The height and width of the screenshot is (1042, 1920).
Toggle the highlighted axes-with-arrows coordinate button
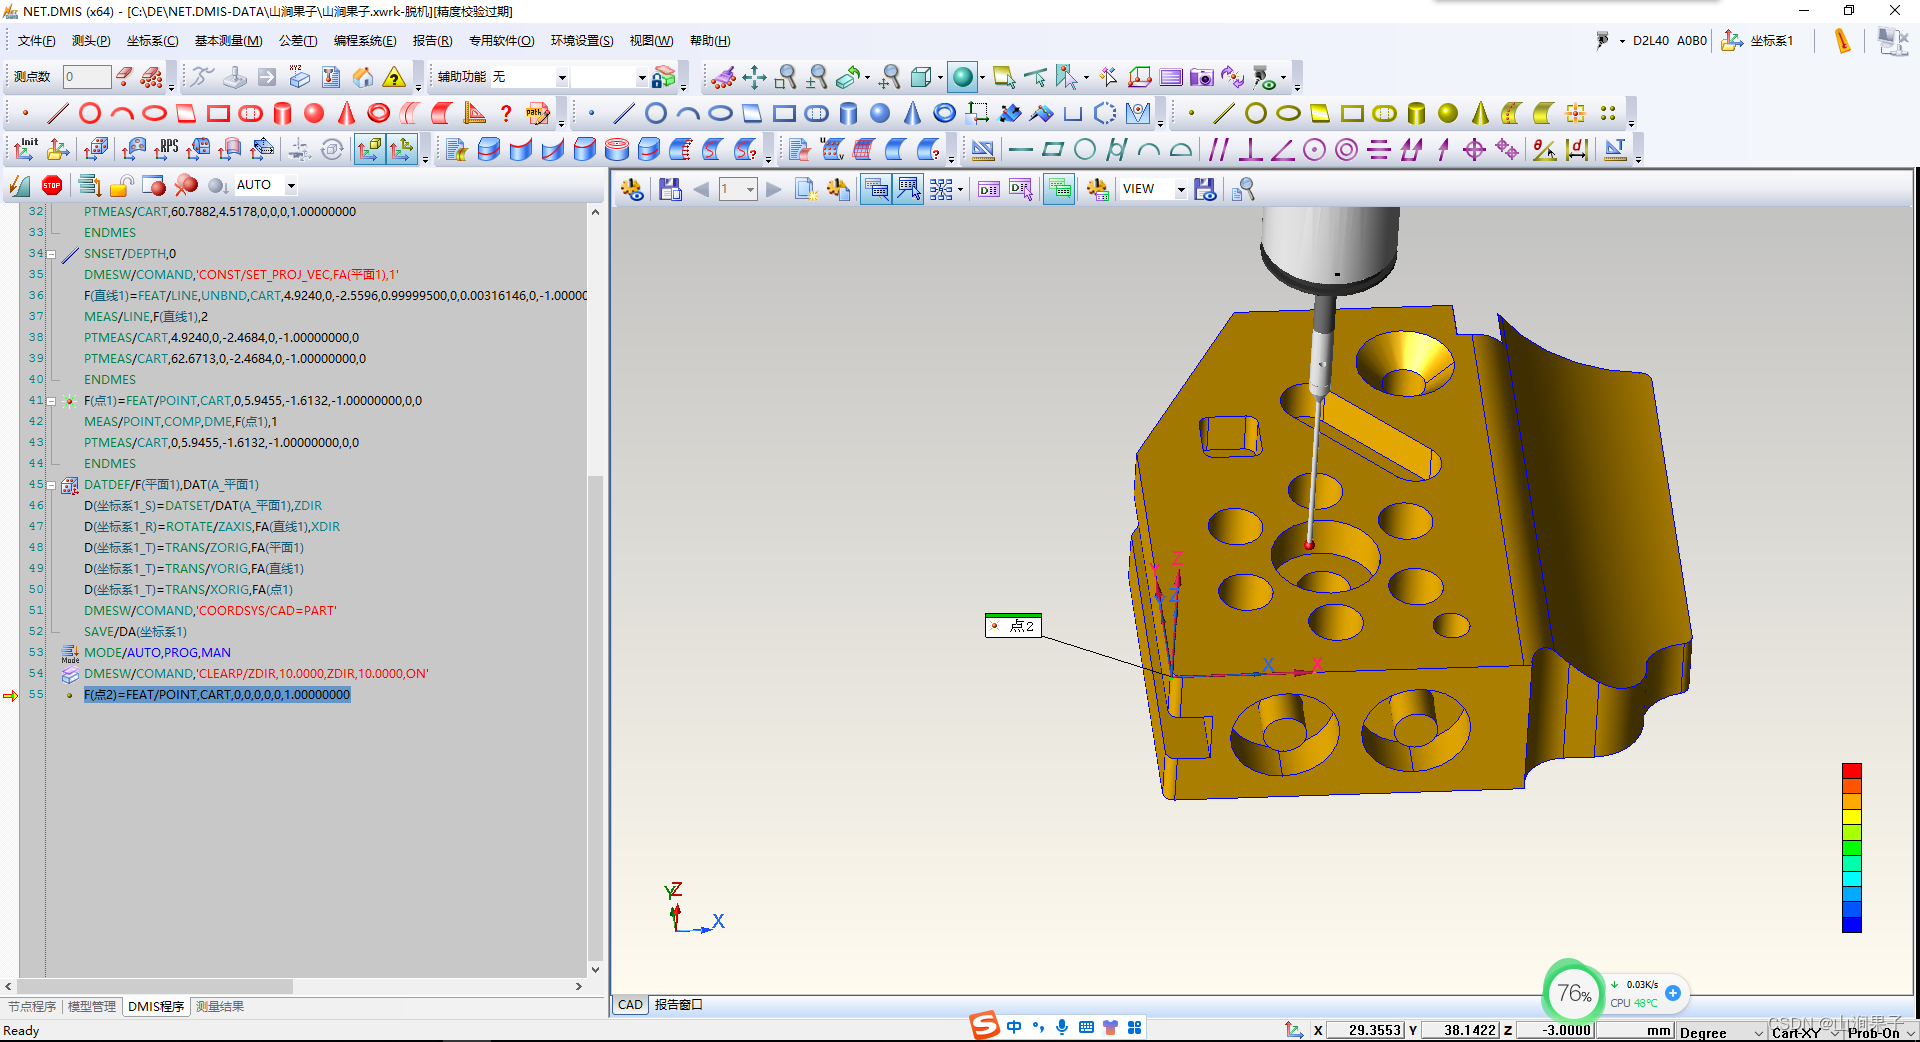pyautogui.click(x=401, y=149)
